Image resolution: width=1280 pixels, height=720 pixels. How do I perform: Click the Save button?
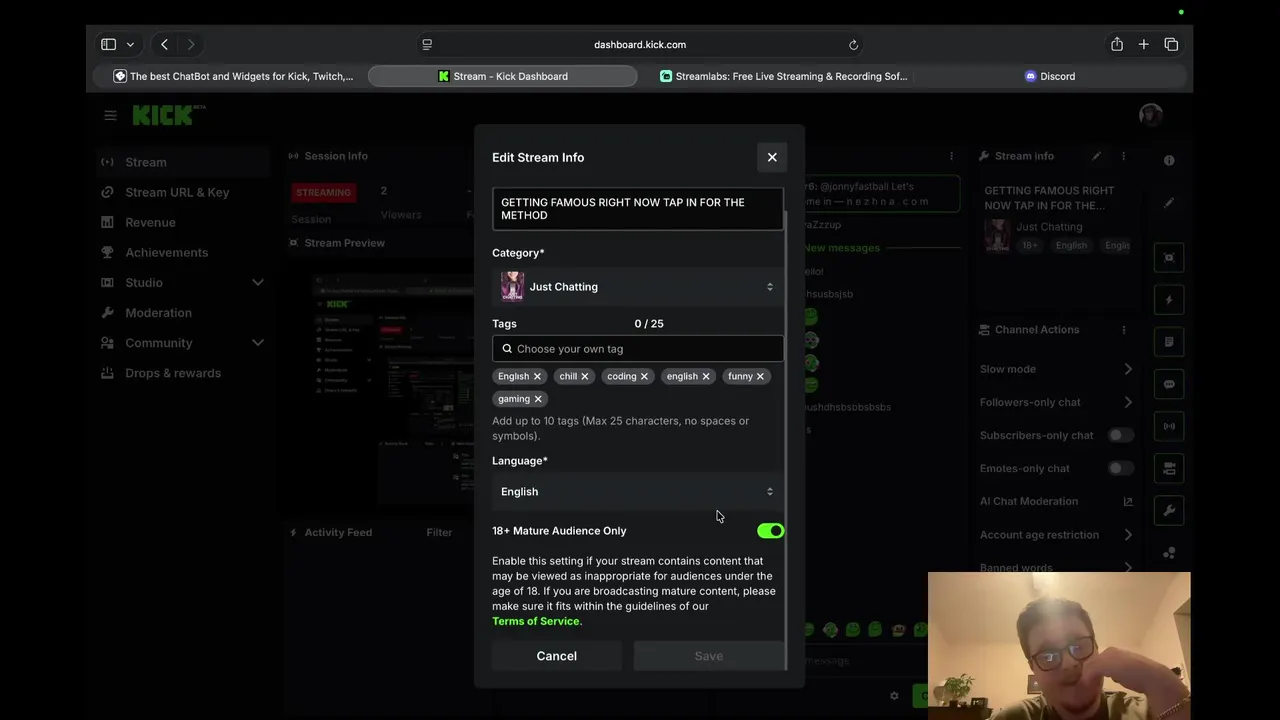(x=709, y=656)
